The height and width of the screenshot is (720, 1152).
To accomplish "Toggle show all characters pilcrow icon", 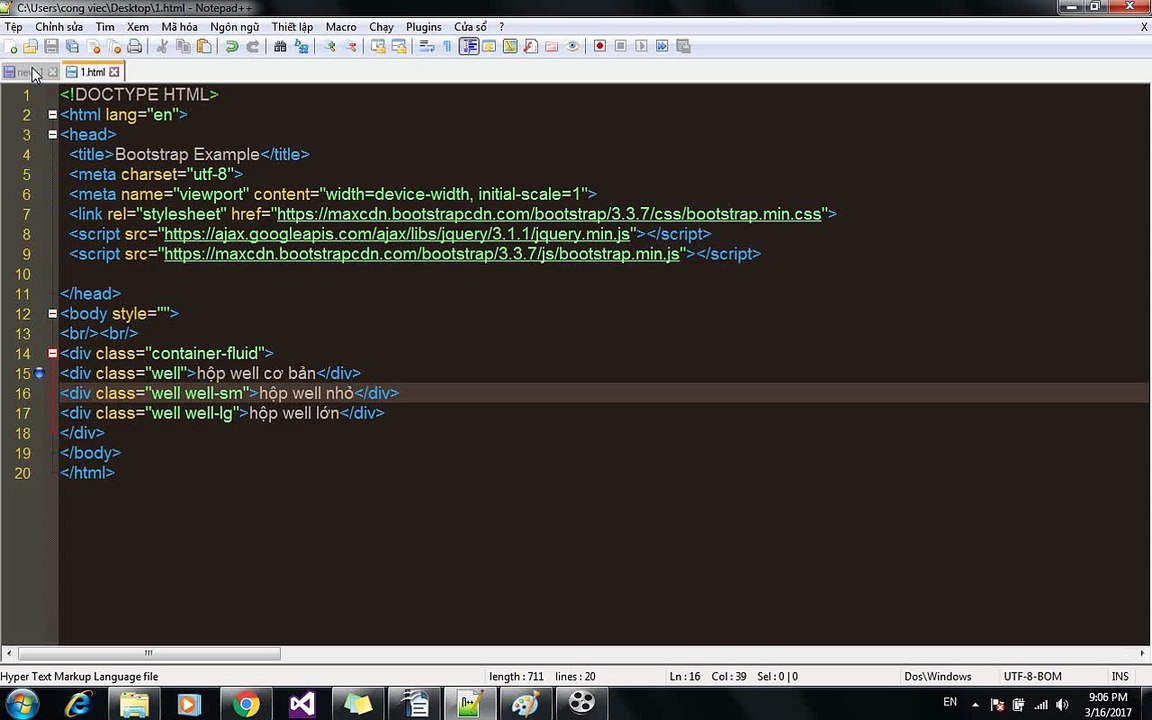I will point(447,46).
